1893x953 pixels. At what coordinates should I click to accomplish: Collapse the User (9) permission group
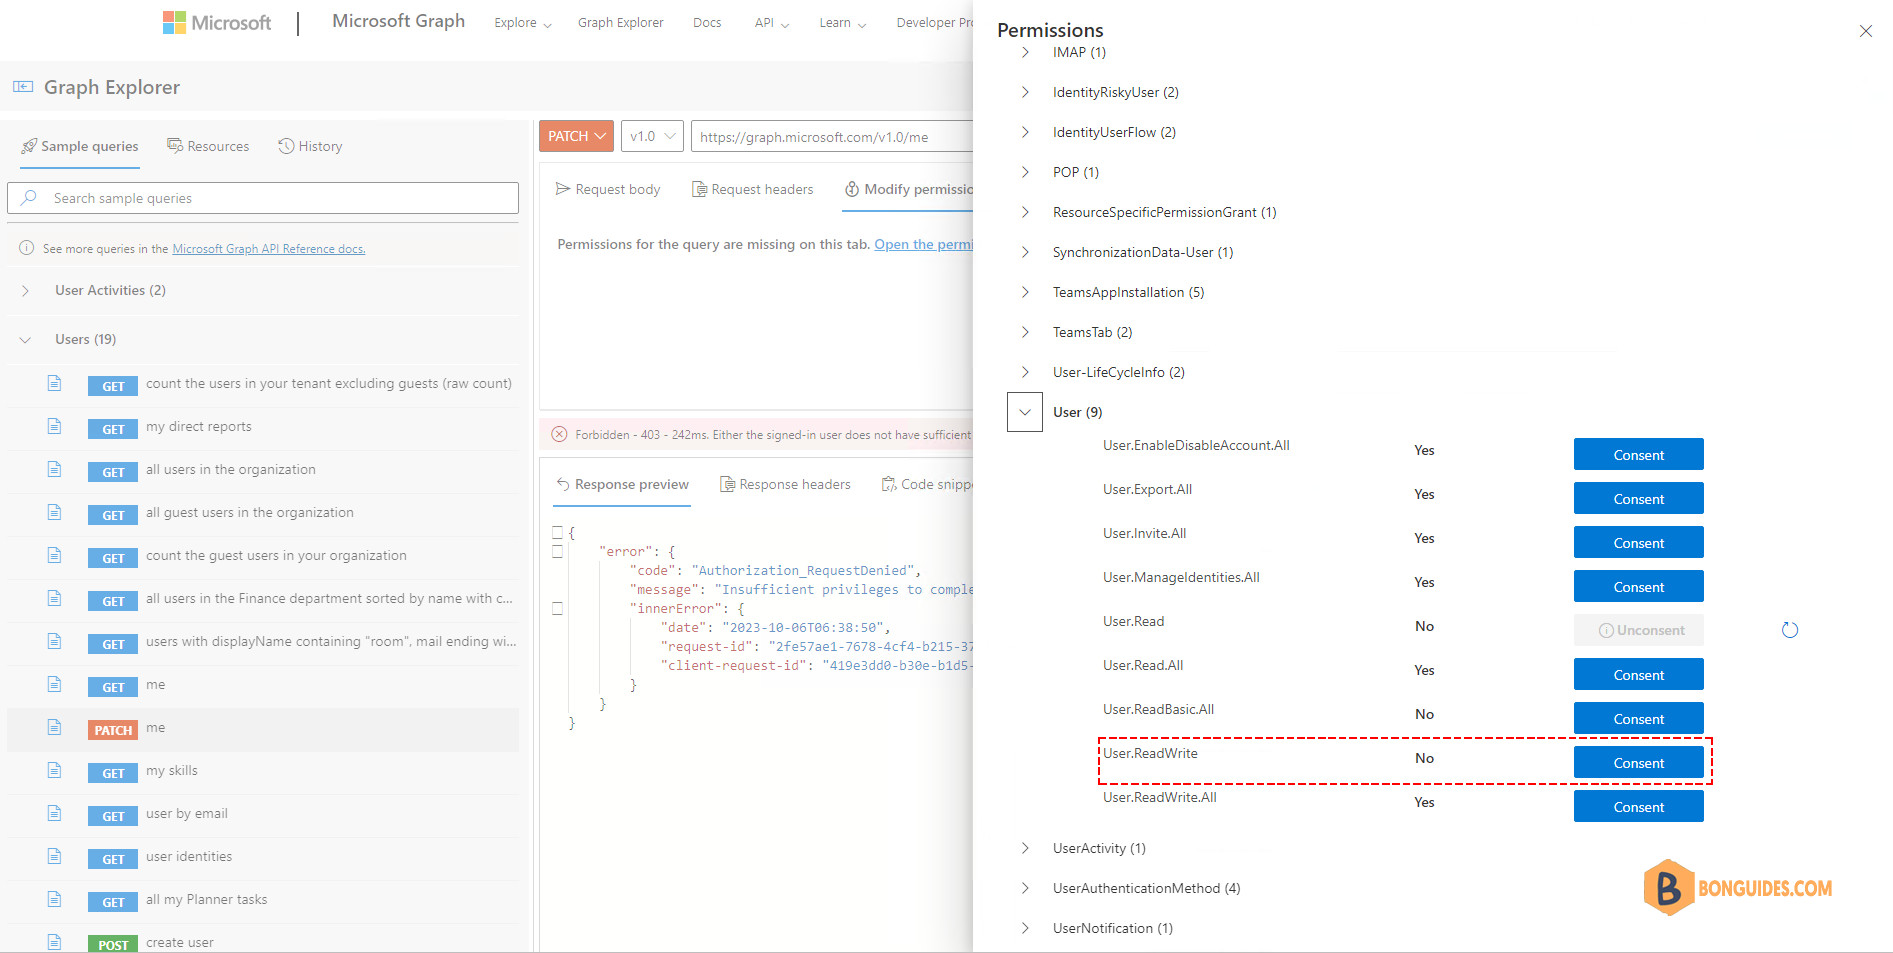[1025, 412]
